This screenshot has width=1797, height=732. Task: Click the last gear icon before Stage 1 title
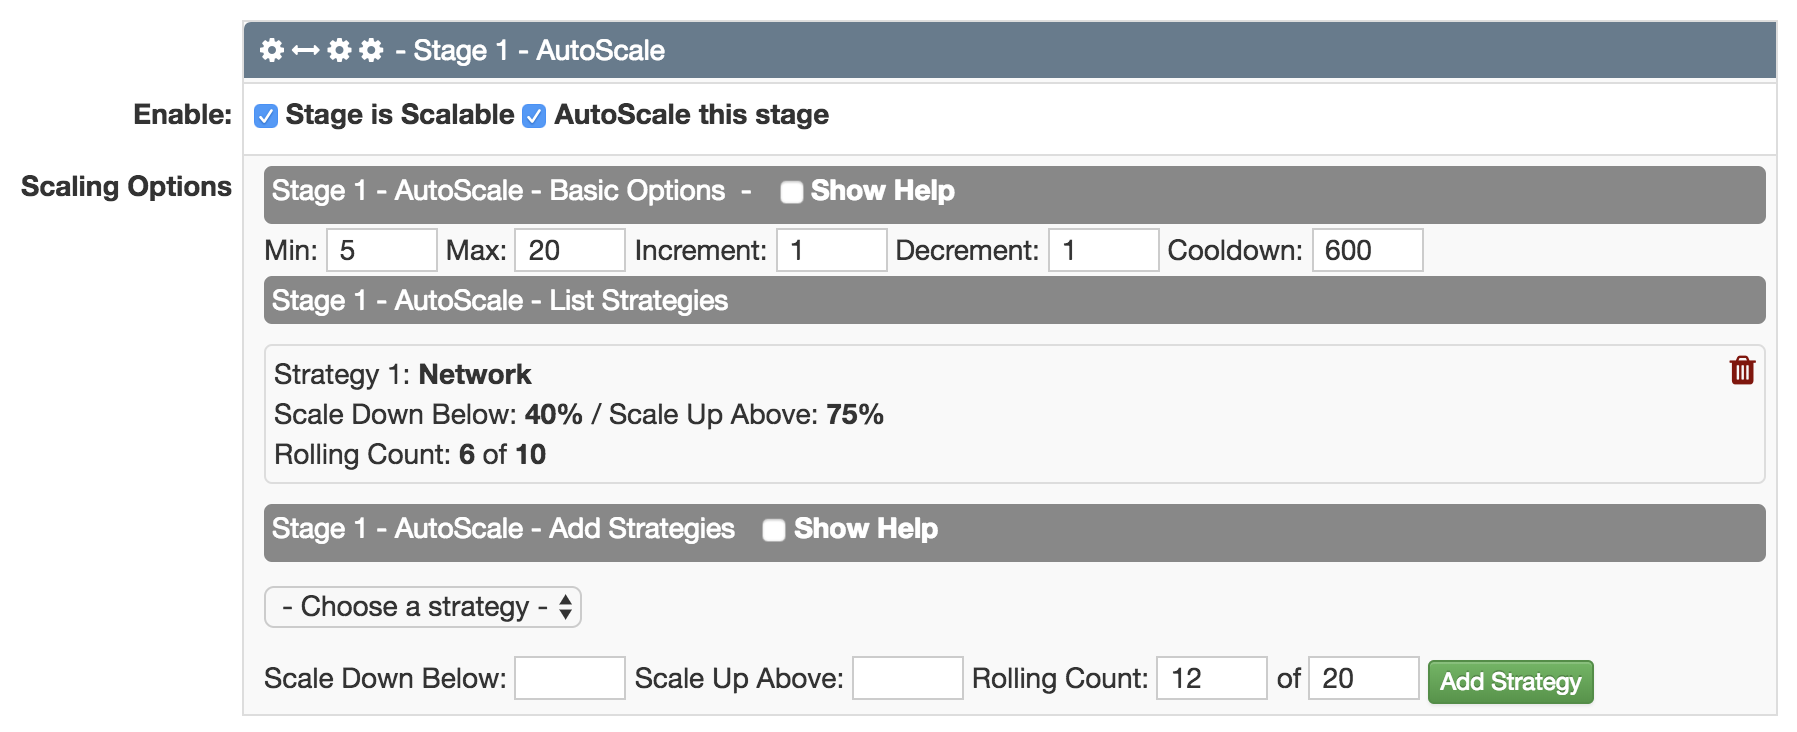coord(372,50)
